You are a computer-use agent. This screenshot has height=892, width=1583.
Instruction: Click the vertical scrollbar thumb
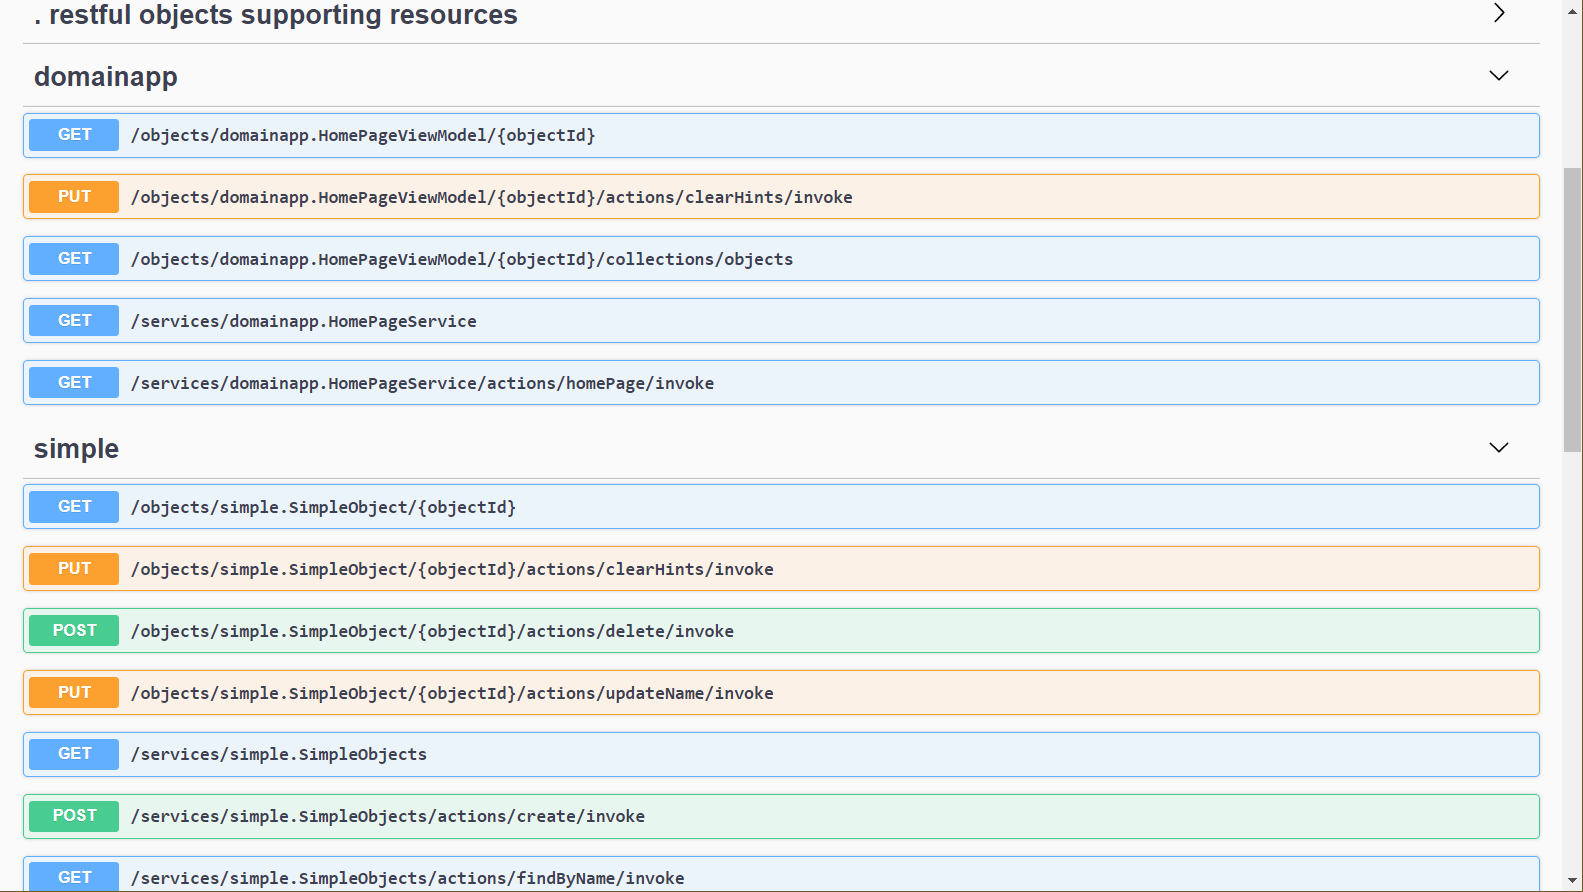(1573, 310)
